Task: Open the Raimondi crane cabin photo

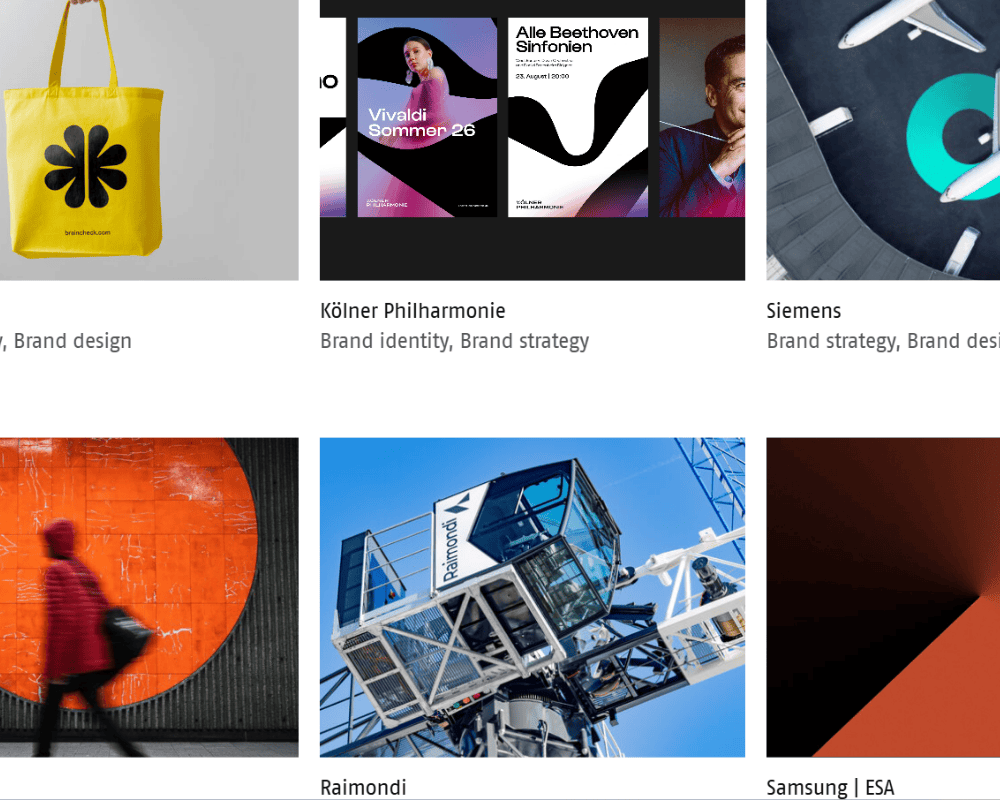Action: click(x=532, y=597)
